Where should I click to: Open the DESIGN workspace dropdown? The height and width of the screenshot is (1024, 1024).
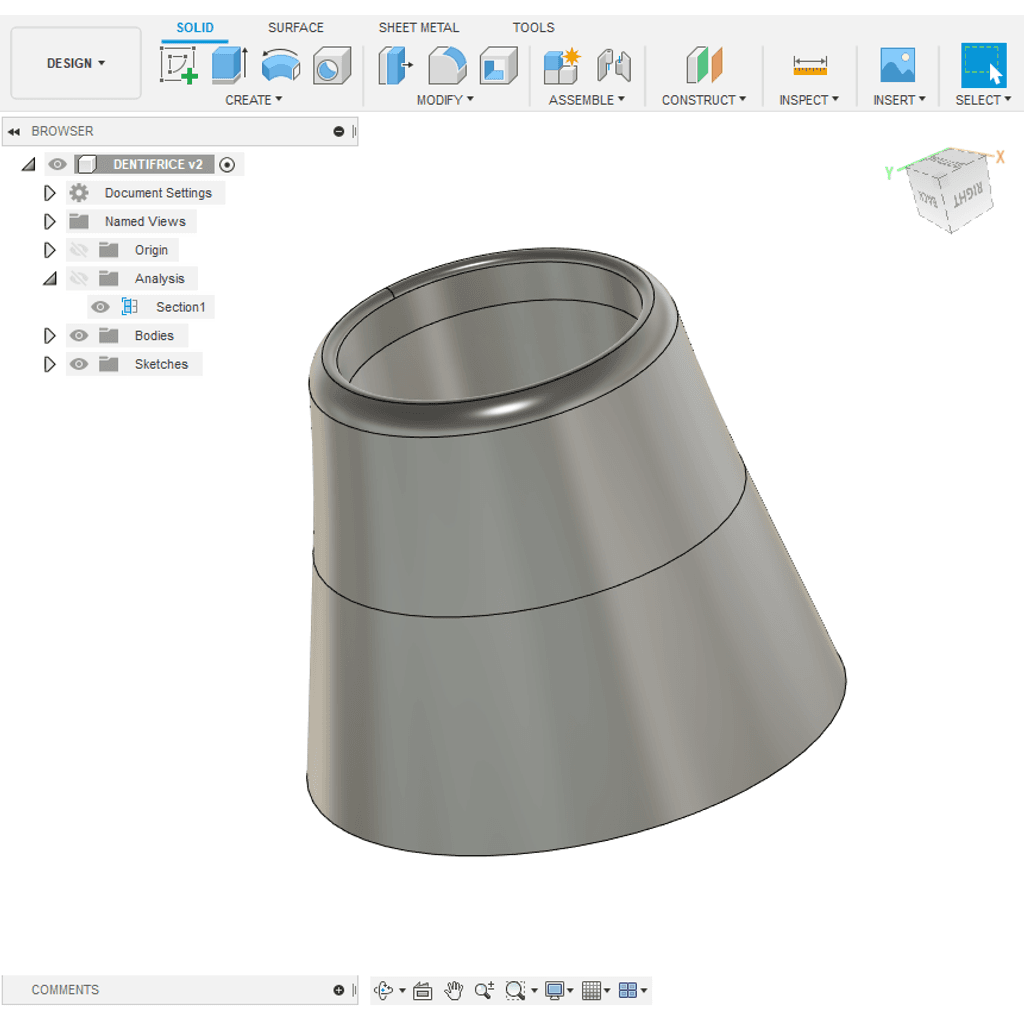[76, 63]
